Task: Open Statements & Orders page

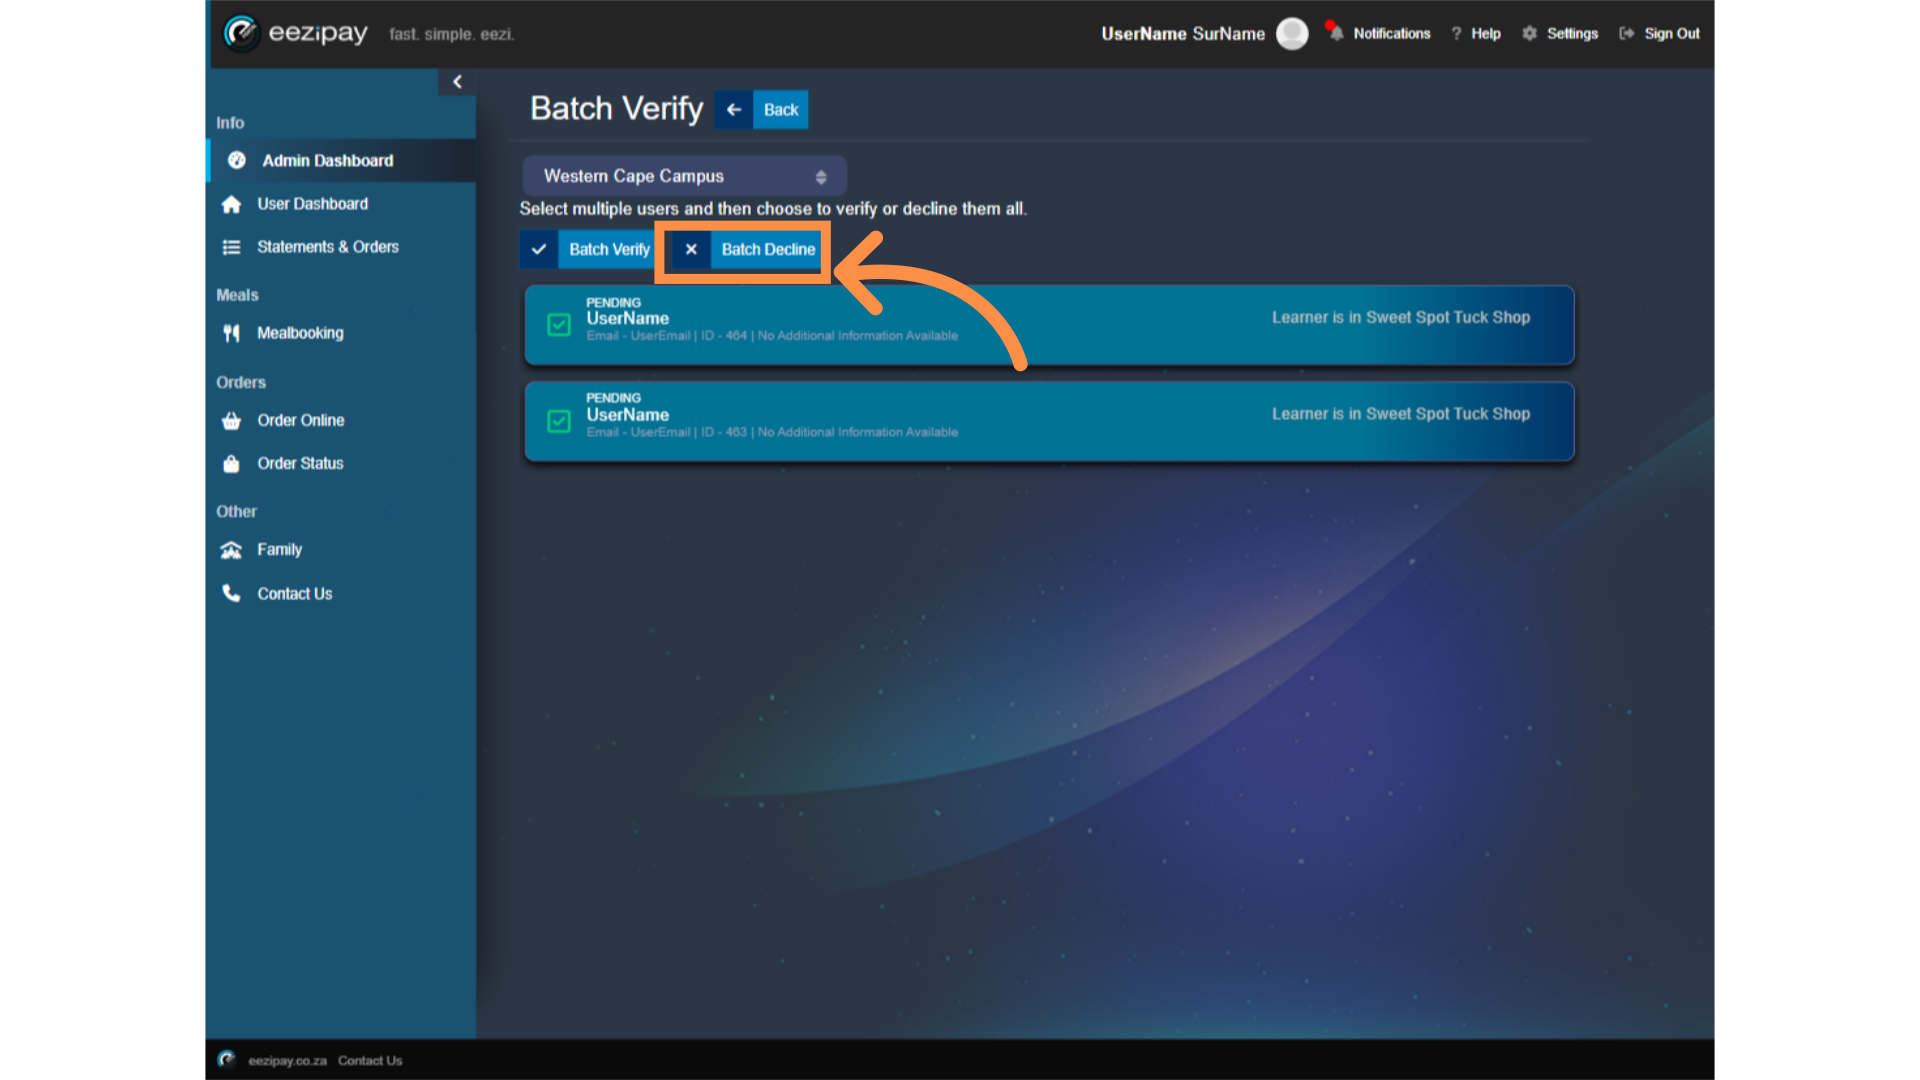Action: [x=328, y=247]
